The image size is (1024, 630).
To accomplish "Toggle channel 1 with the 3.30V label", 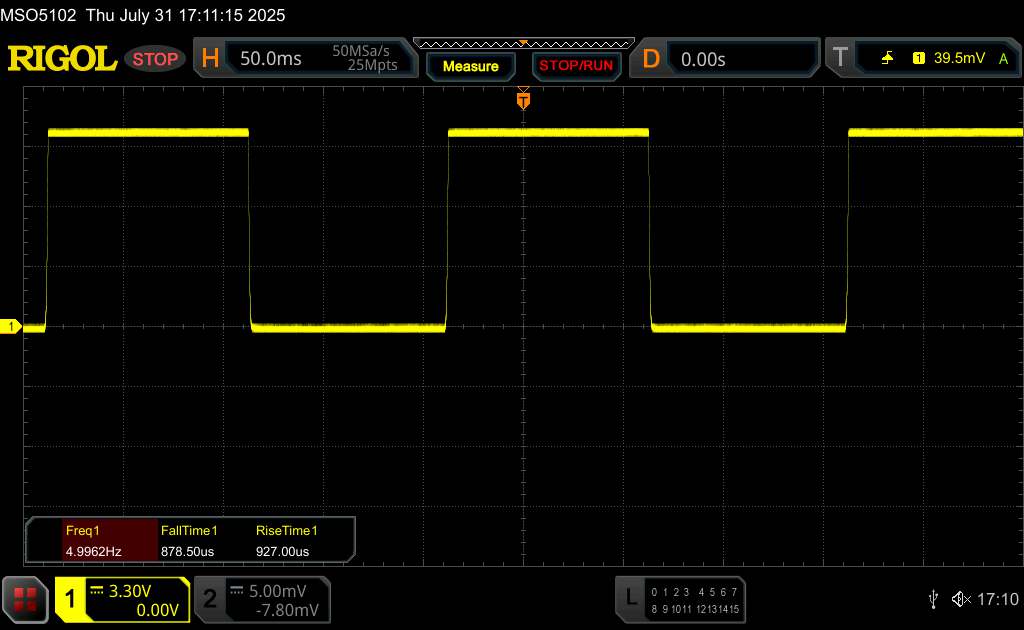I will [122, 598].
